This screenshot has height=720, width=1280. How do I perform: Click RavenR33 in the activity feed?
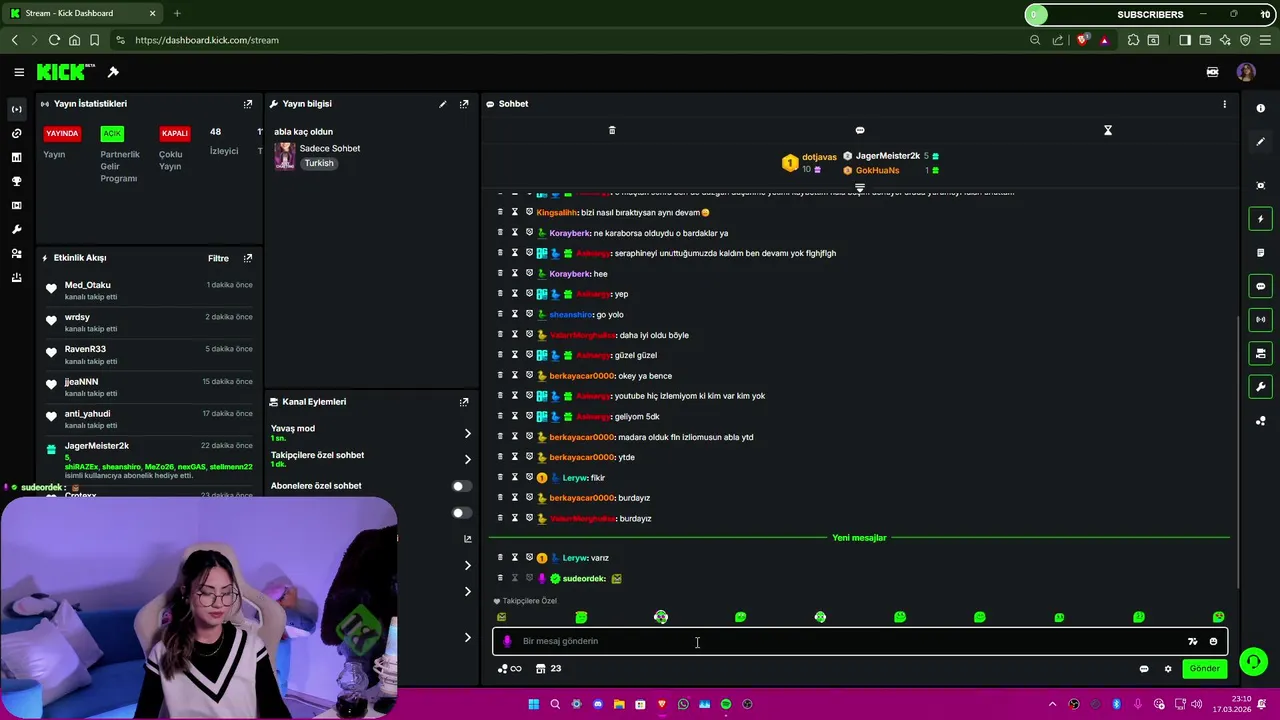(x=85, y=349)
